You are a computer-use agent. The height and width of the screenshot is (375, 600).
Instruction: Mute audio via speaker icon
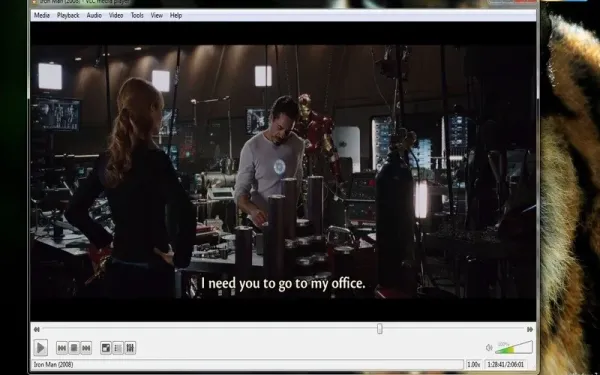pos(489,347)
